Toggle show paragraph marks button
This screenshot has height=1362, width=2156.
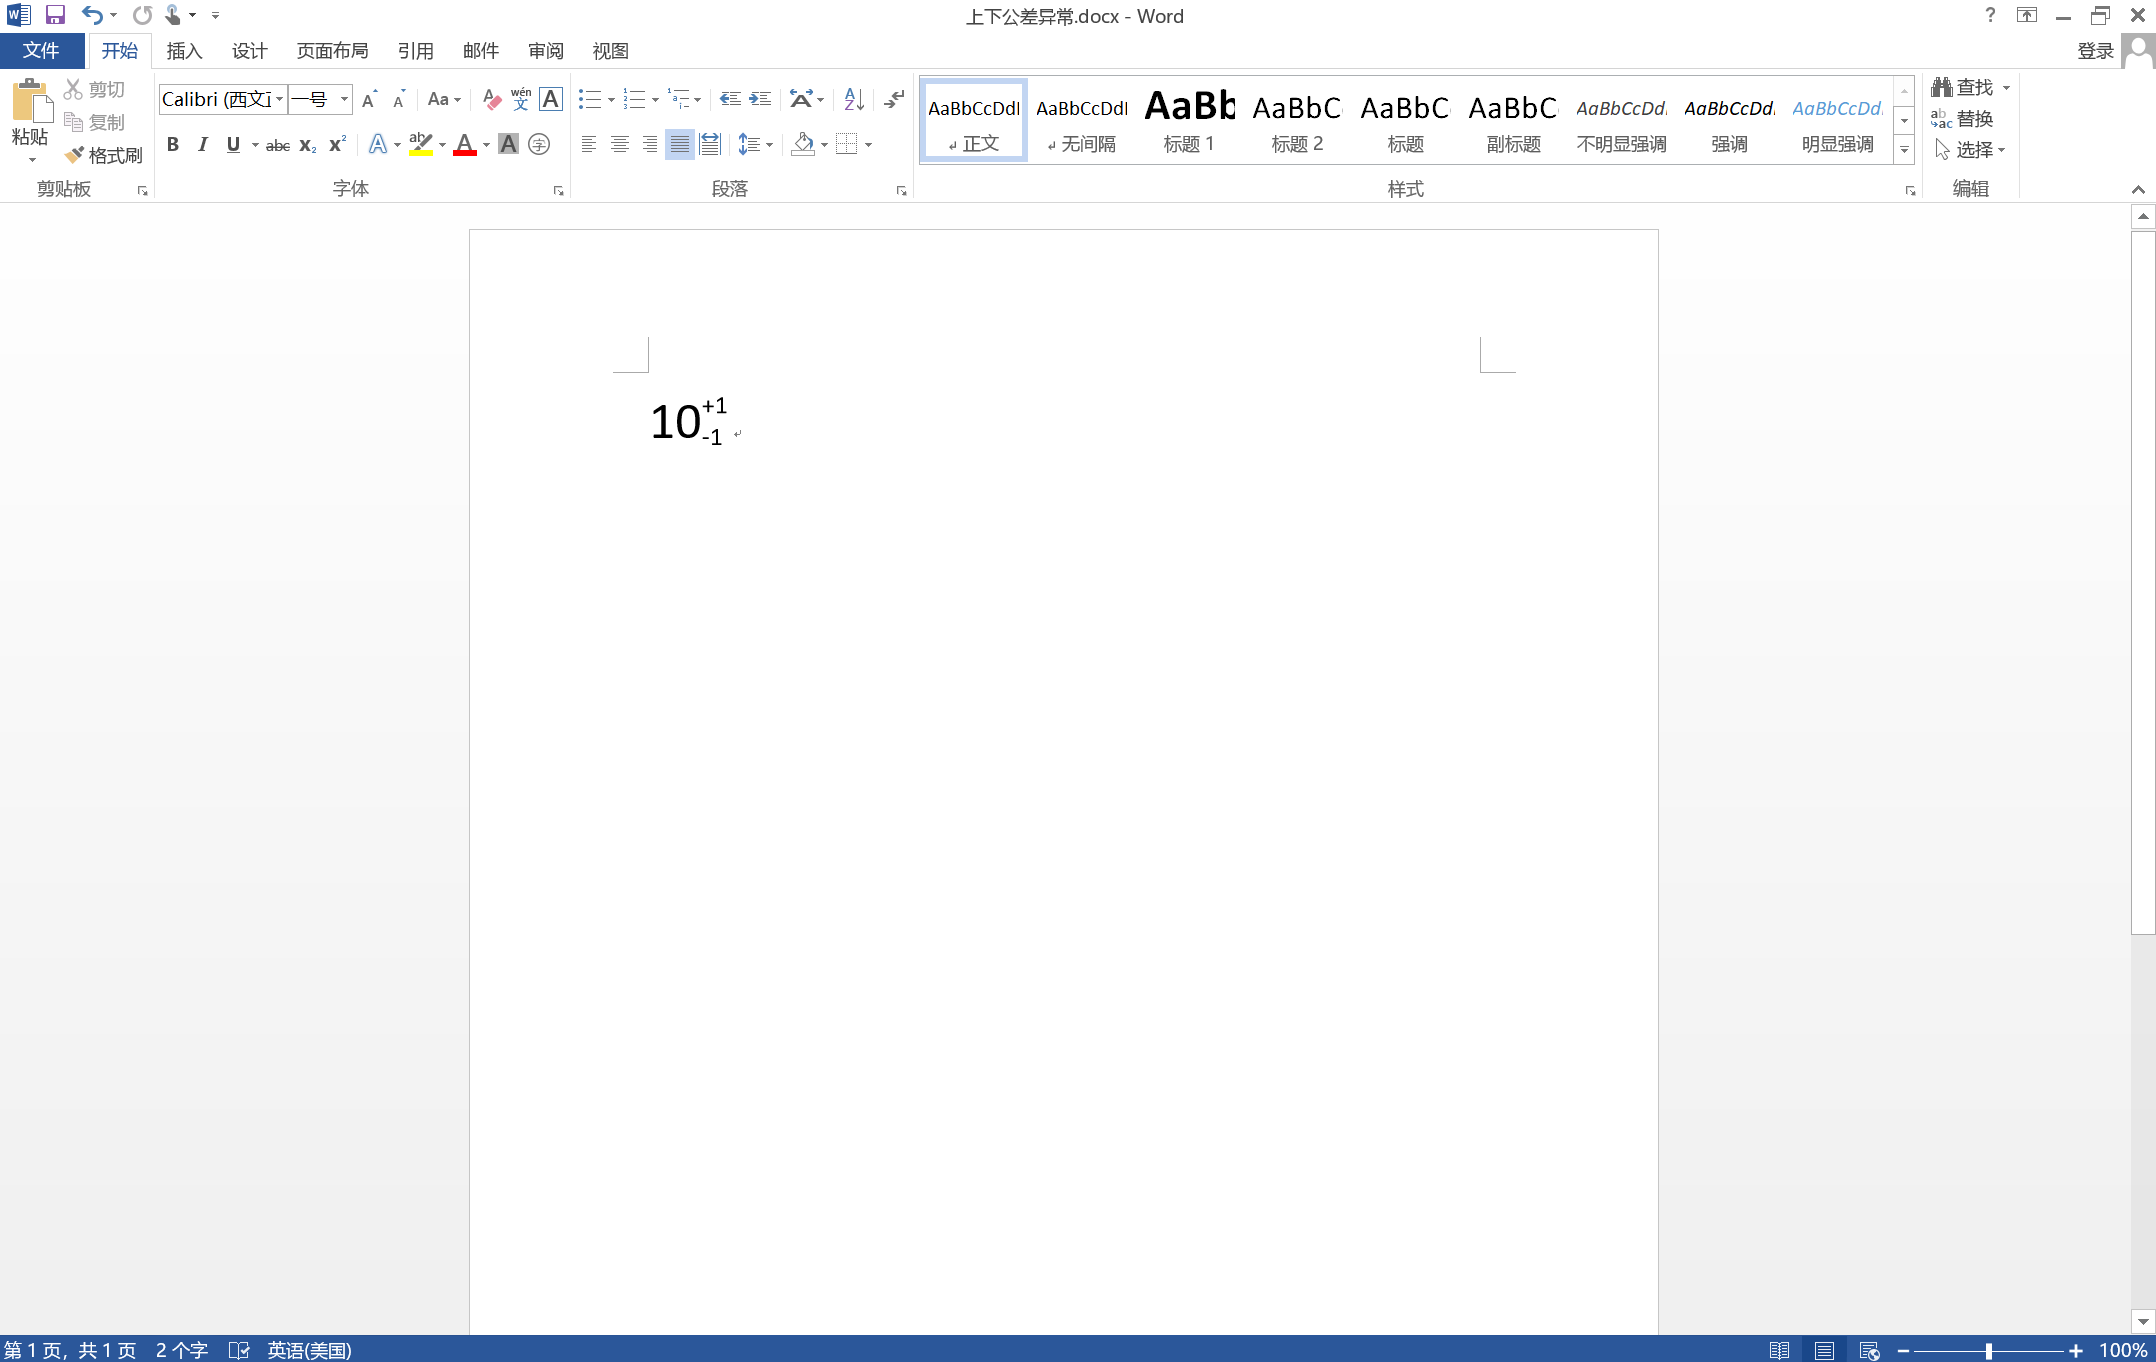click(x=894, y=99)
